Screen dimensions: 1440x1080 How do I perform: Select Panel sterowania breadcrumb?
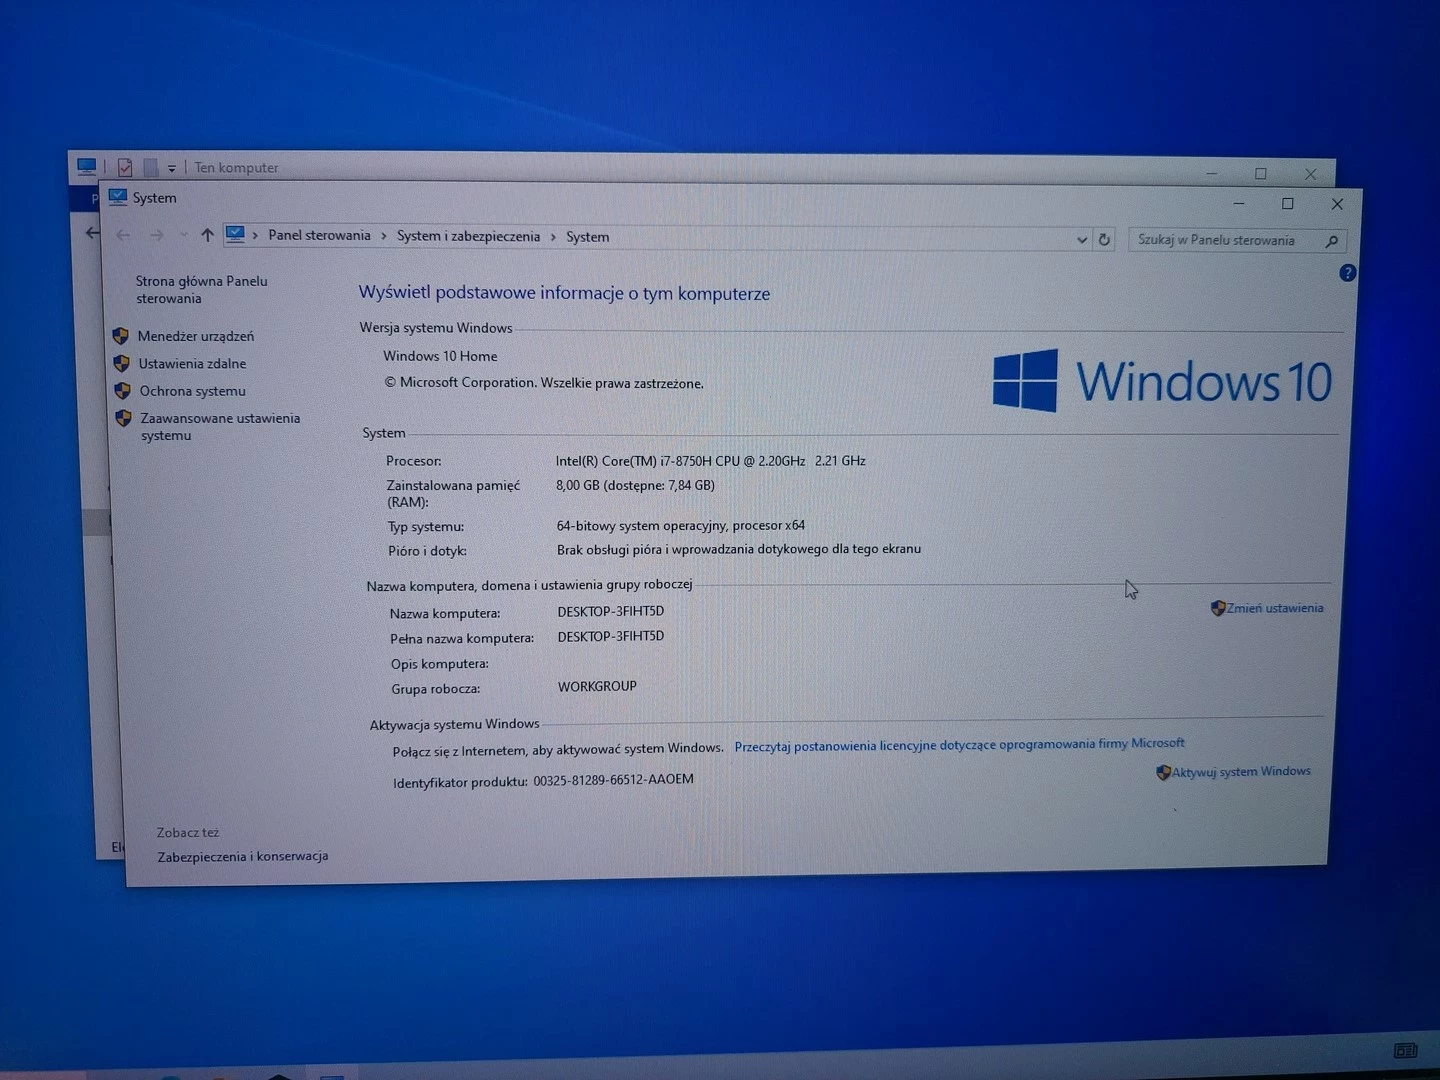point(319,235)
